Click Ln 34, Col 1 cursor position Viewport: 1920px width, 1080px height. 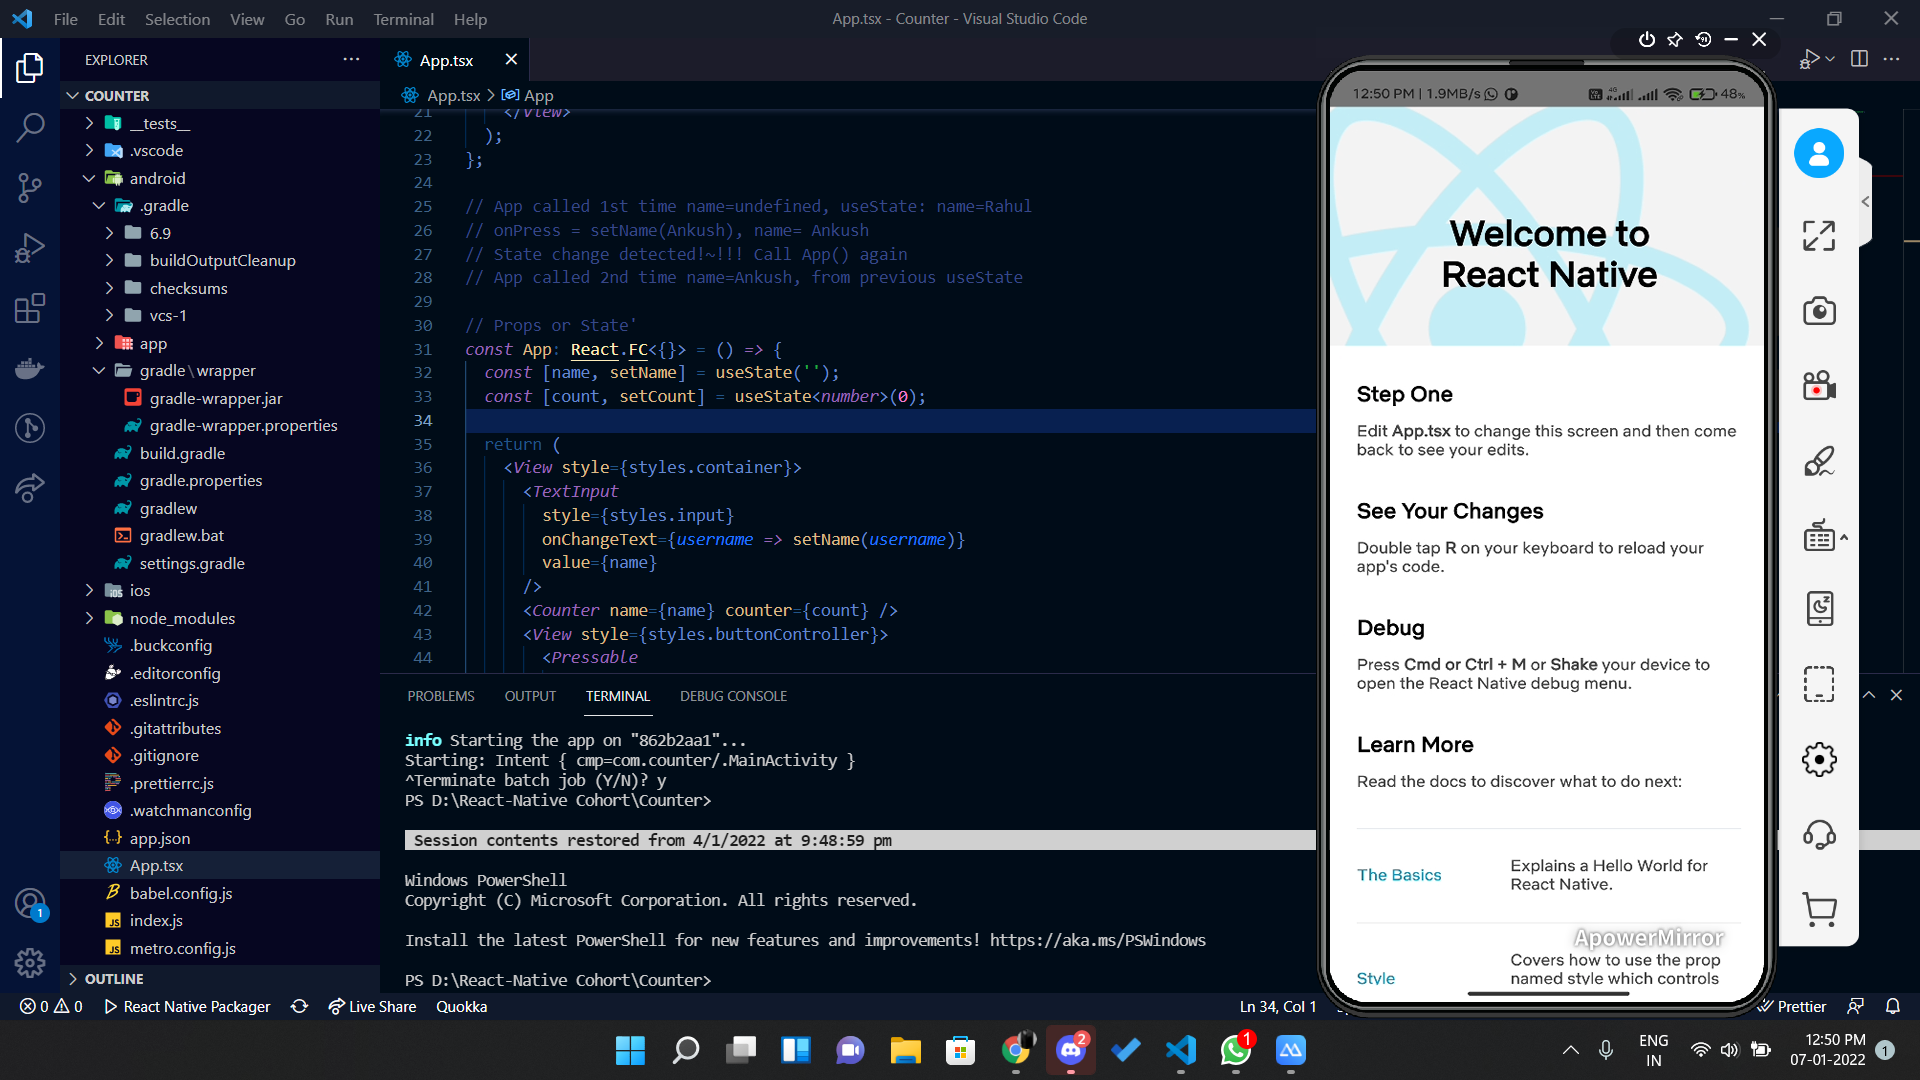tap(1278, 1006)
